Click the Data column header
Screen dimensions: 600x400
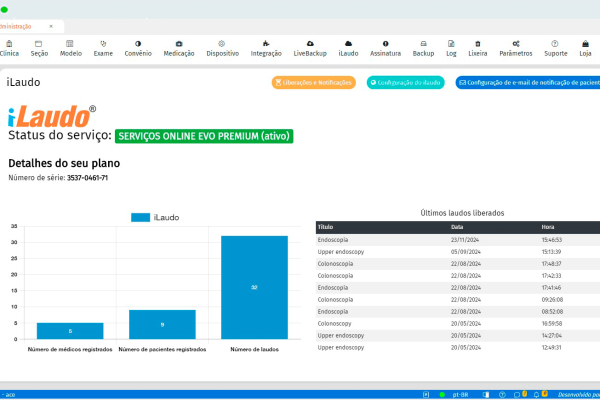click(x=457, y=227)
